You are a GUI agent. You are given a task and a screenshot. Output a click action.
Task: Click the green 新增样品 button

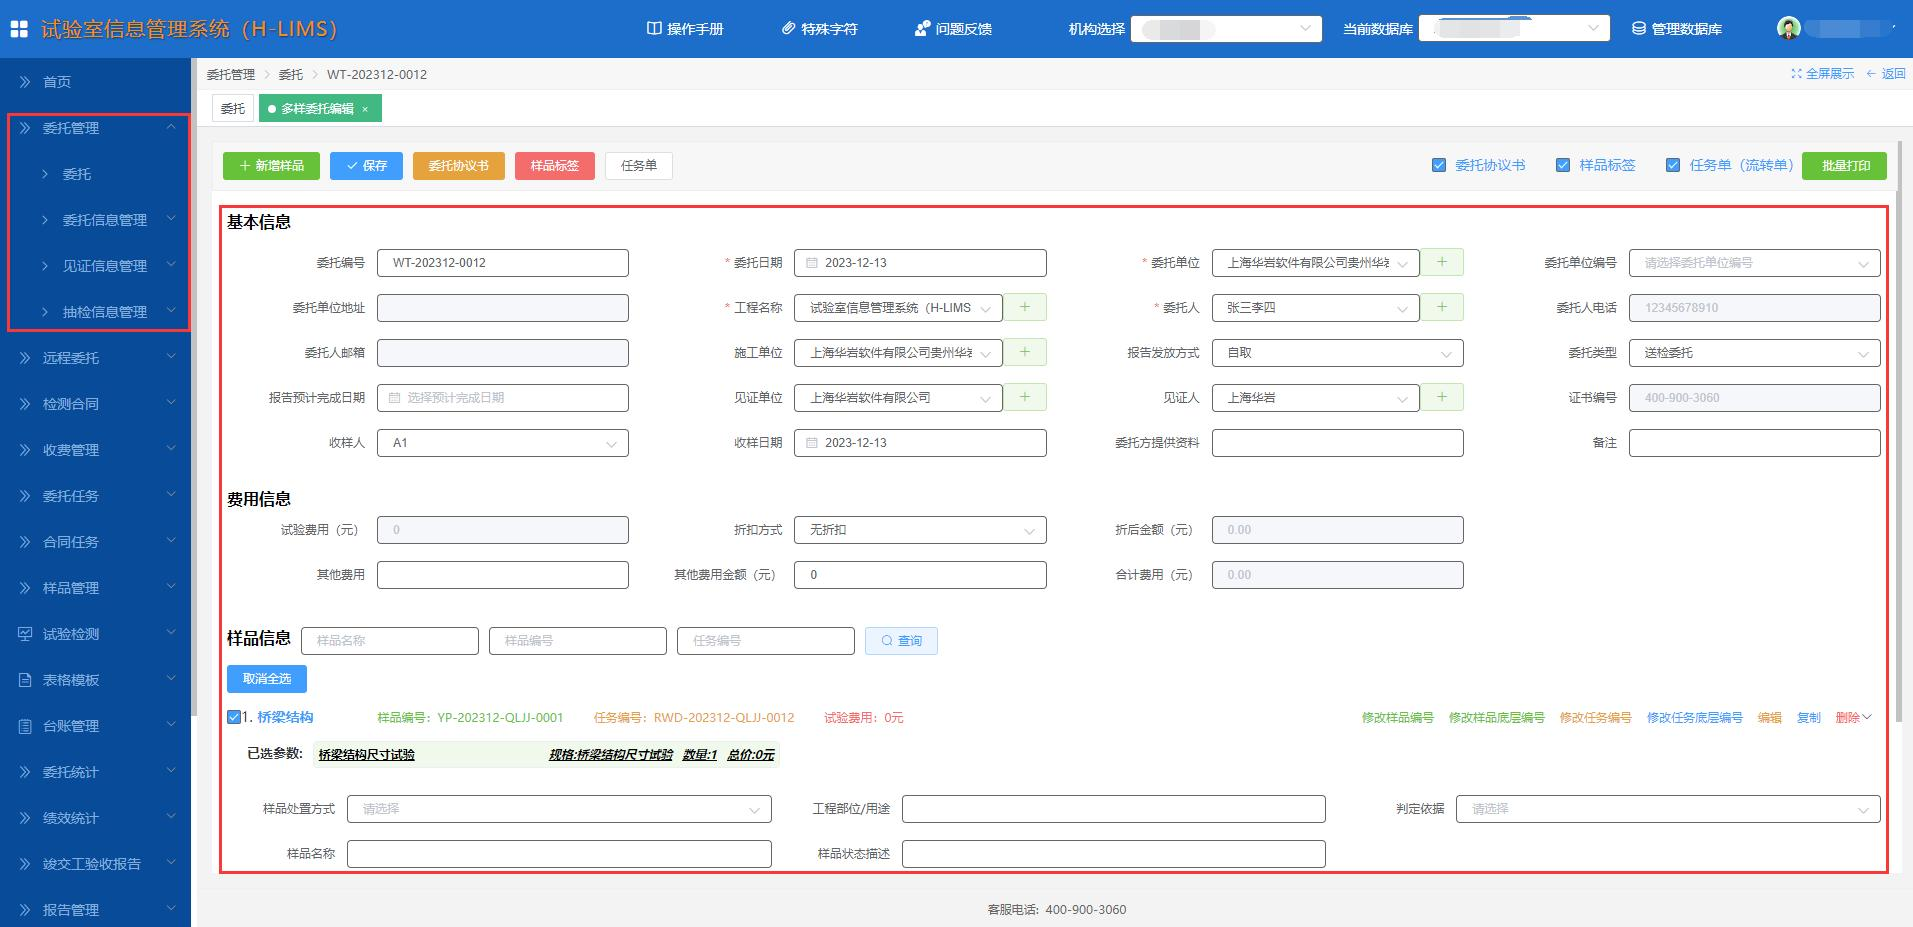coord(271,166)
